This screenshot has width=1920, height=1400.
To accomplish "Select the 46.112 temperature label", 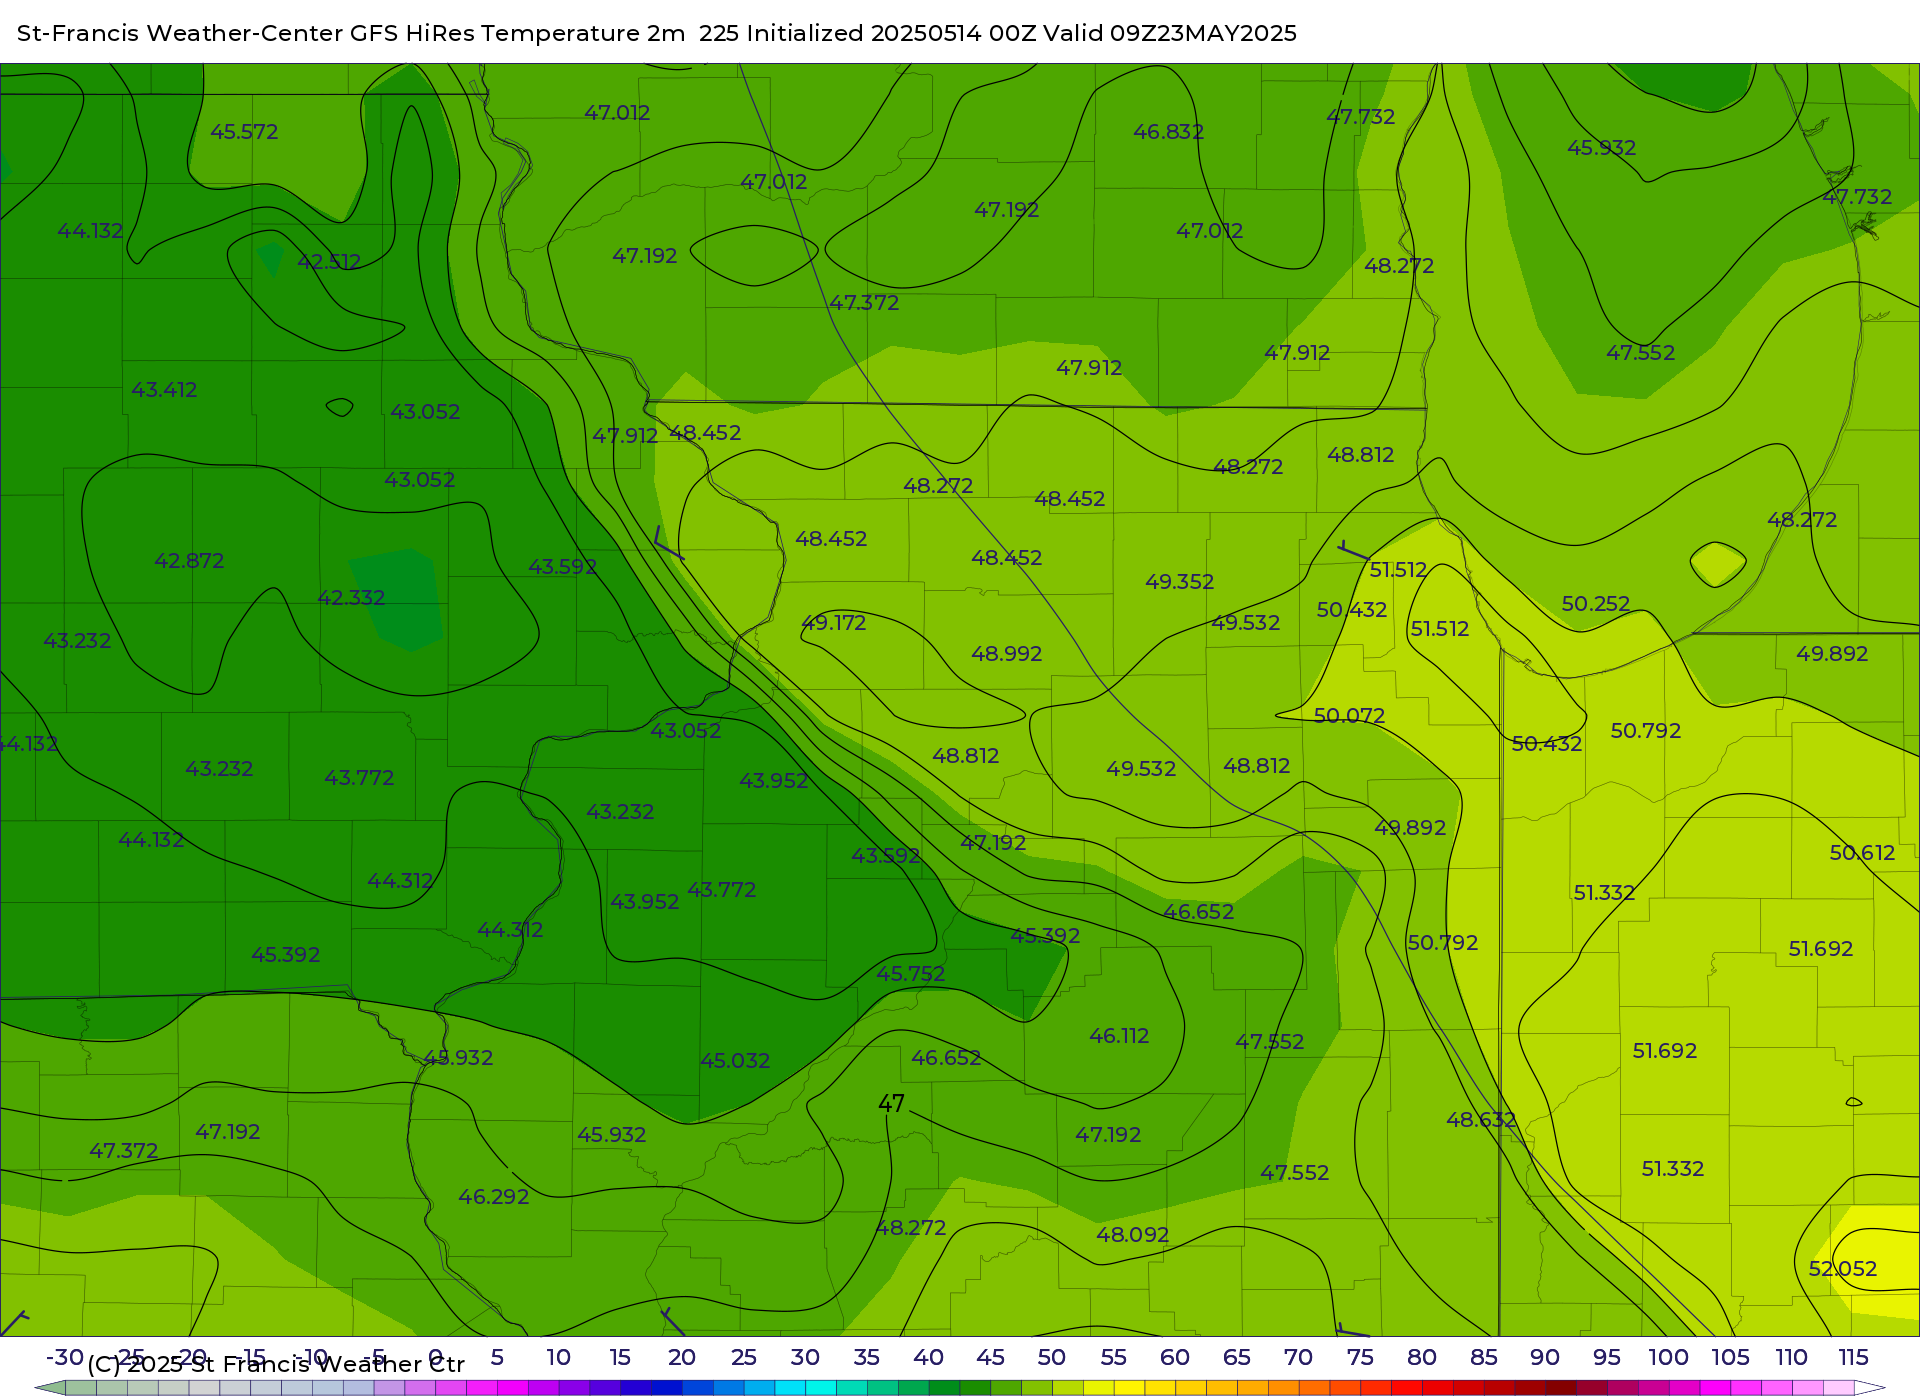I will coord(1119,1036).
